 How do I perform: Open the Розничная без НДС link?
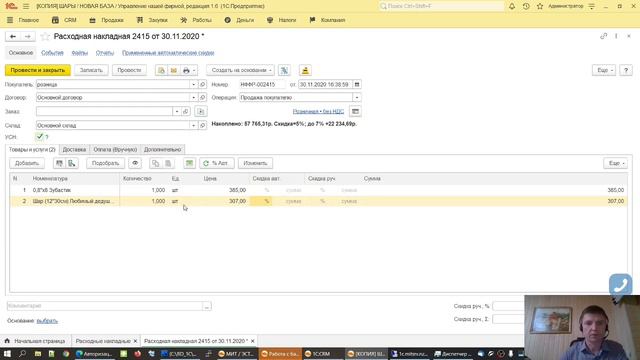tap(318, 111)
